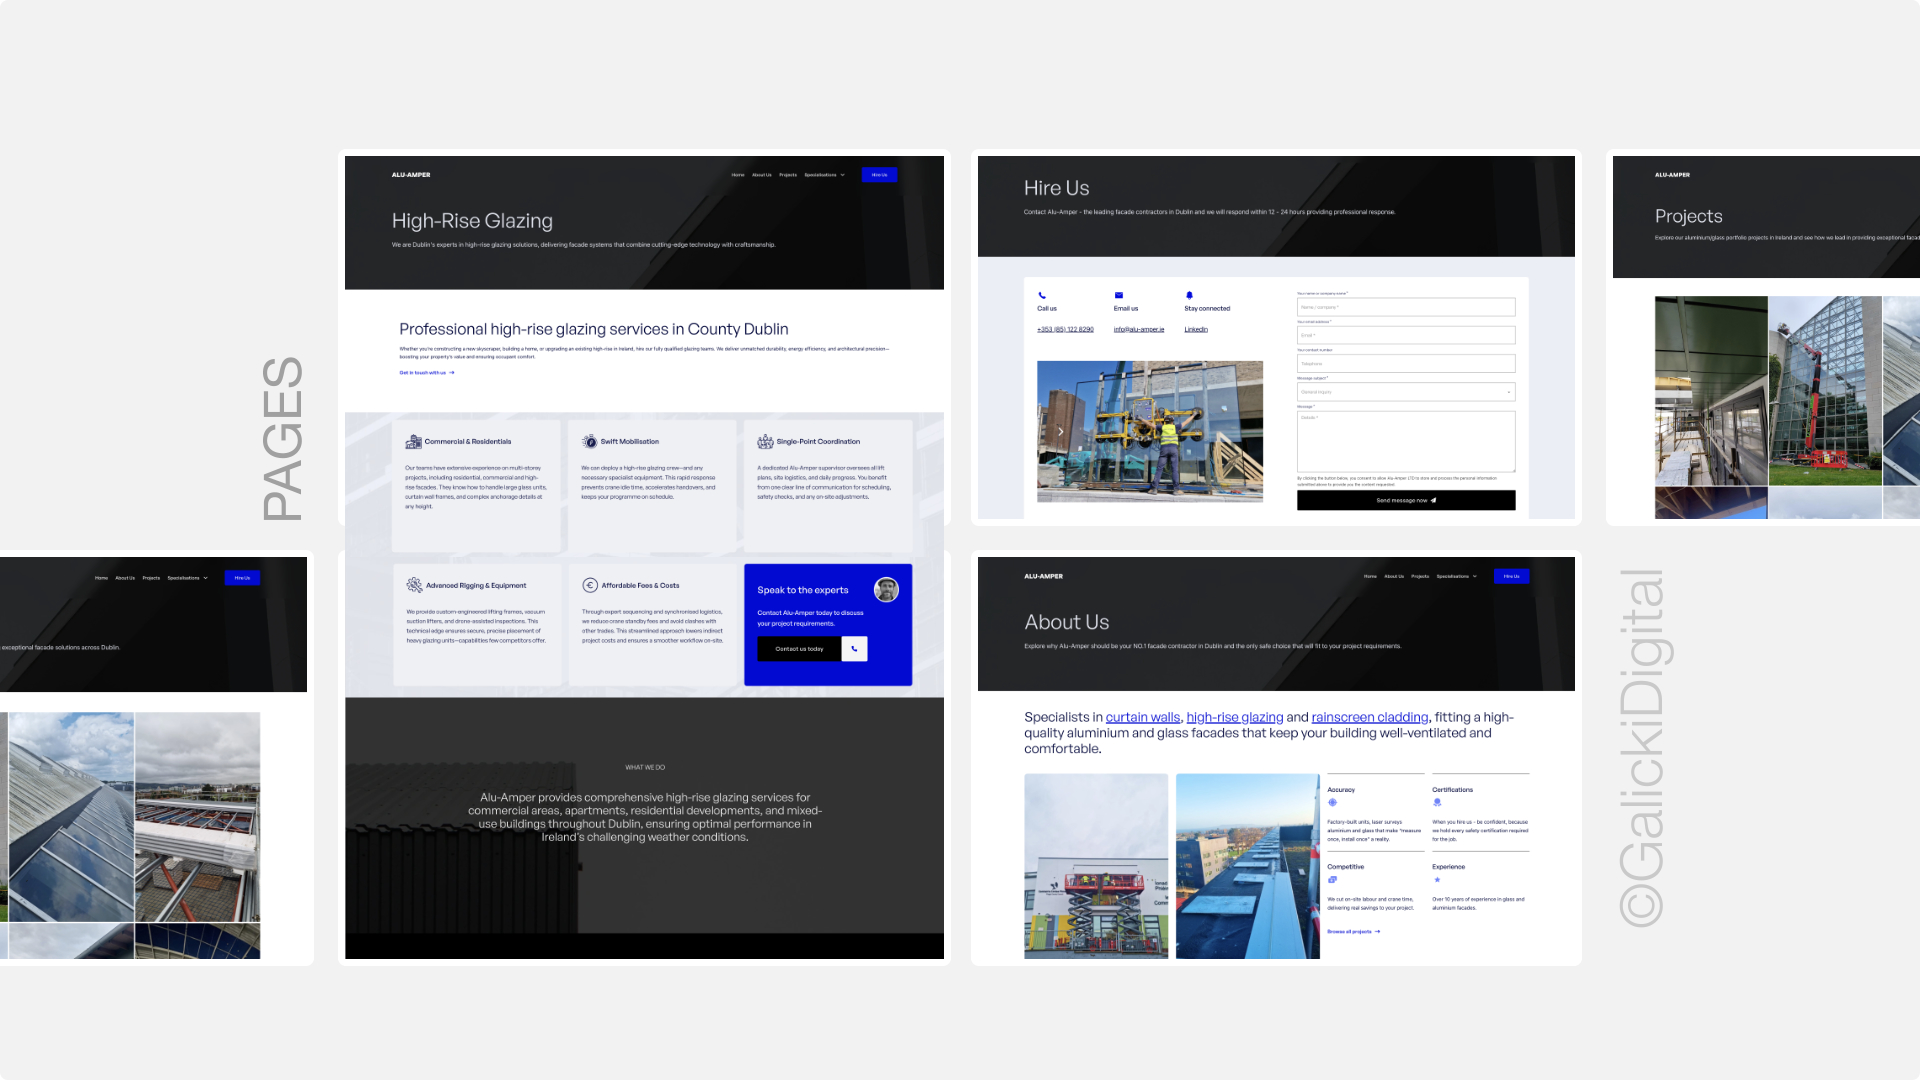Click the Commercial & Residentials building icon
The image size is (1920, 1080).
coord(413,441)
